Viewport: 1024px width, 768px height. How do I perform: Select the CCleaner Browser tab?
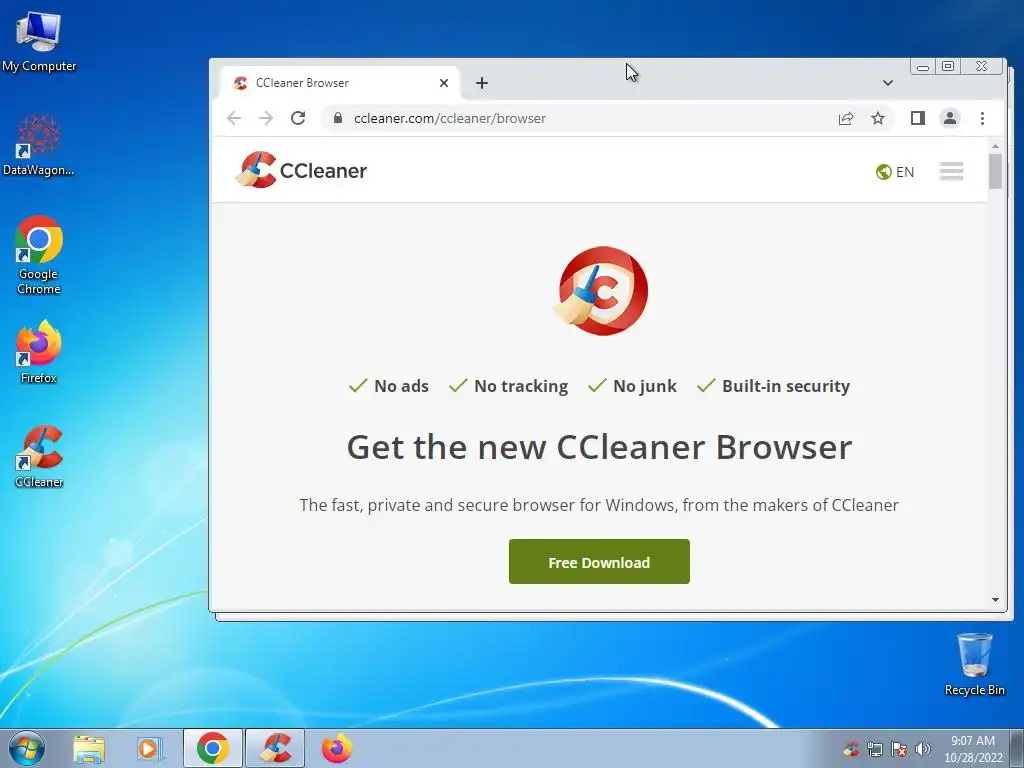click(340, 83)
